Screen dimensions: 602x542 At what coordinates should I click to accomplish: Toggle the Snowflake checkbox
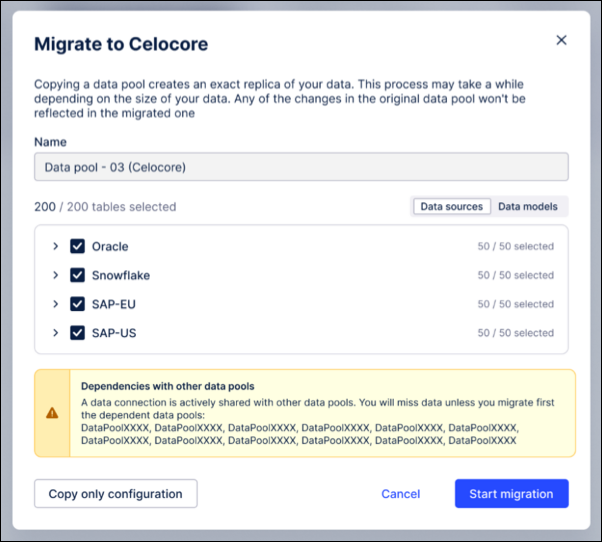coord(77,275)
